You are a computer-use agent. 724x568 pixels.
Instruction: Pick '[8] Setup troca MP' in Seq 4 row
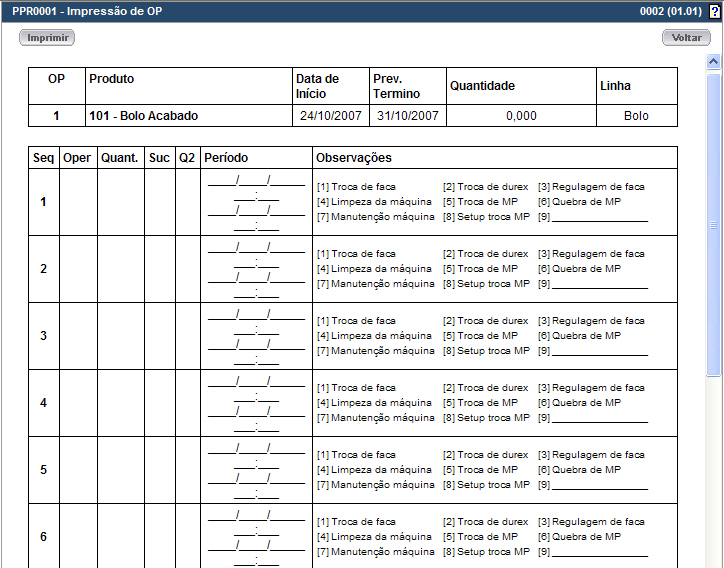click(486, 418)
